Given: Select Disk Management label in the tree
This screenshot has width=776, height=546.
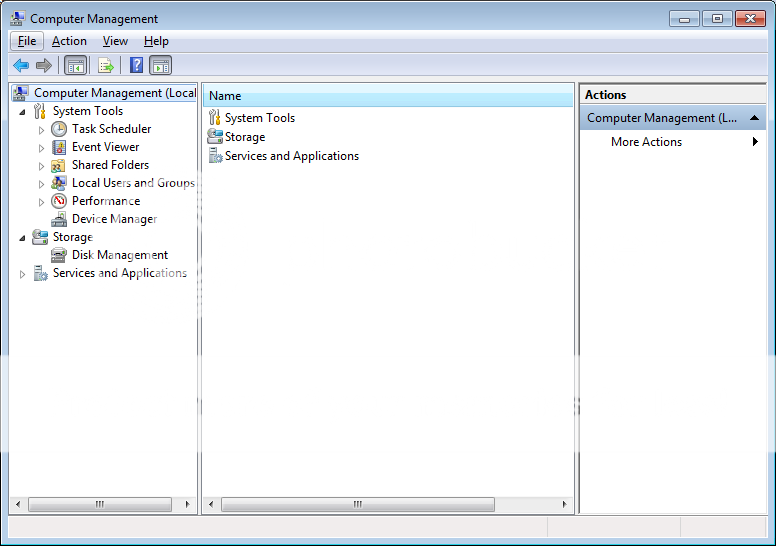Looking at the screenshot, I should (120, 255).
